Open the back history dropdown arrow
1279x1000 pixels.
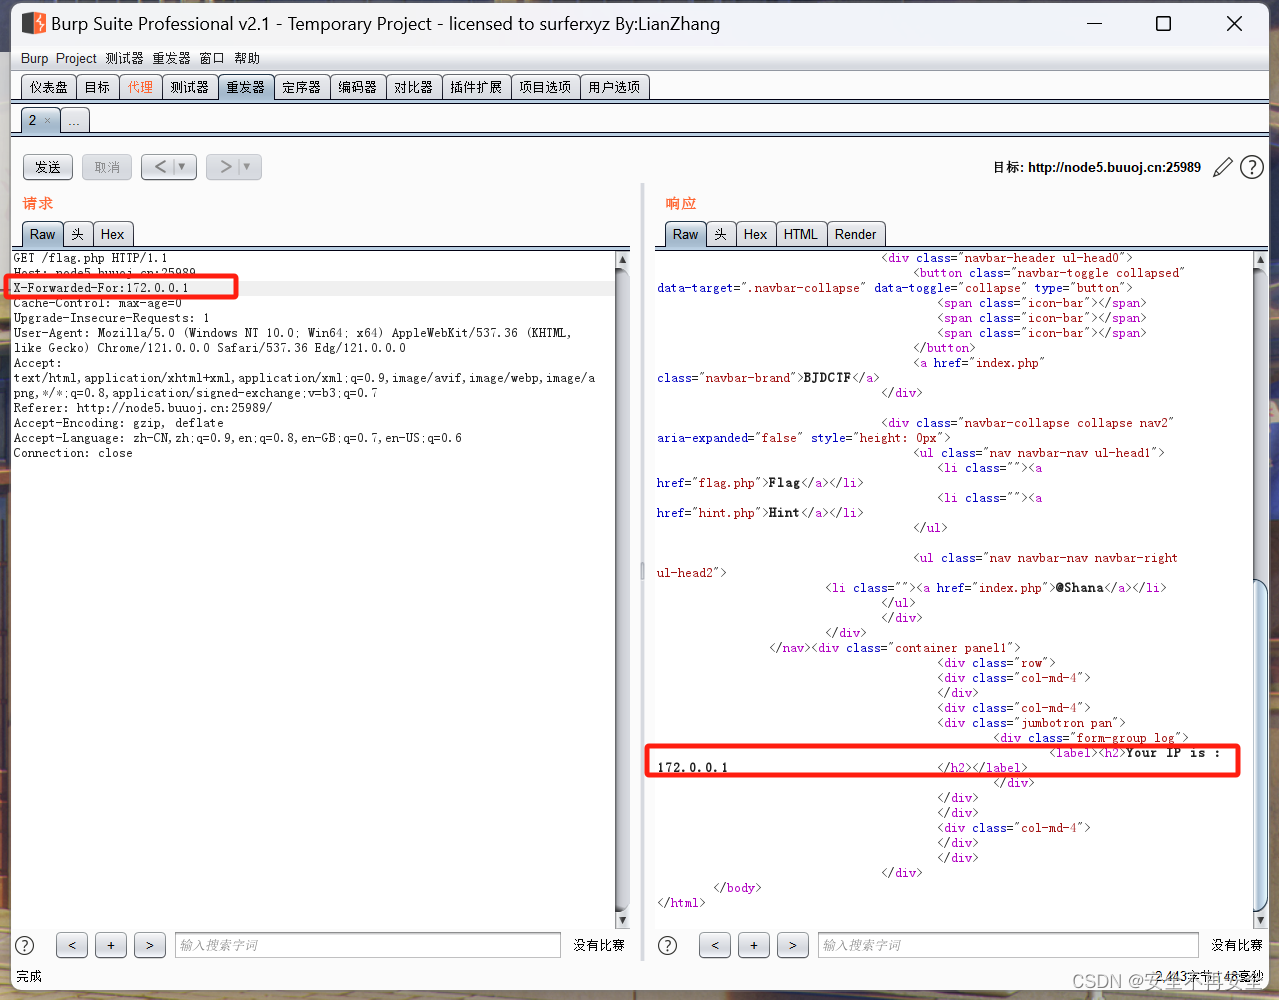pyautogui.click(x=183, y=167)
